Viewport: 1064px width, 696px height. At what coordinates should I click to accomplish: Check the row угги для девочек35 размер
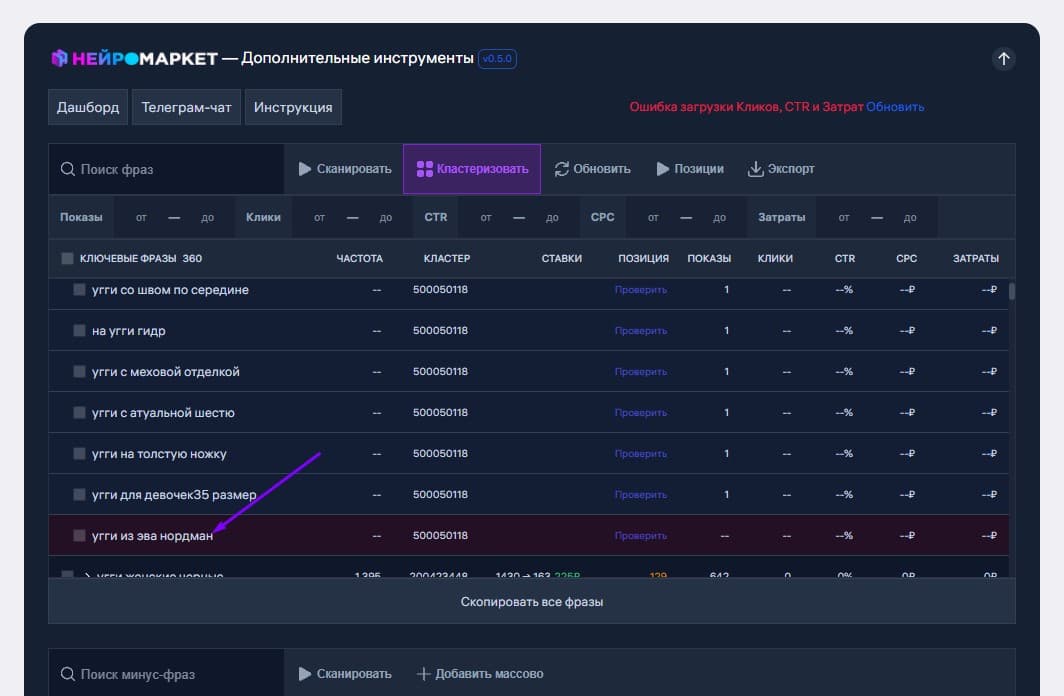79,495
